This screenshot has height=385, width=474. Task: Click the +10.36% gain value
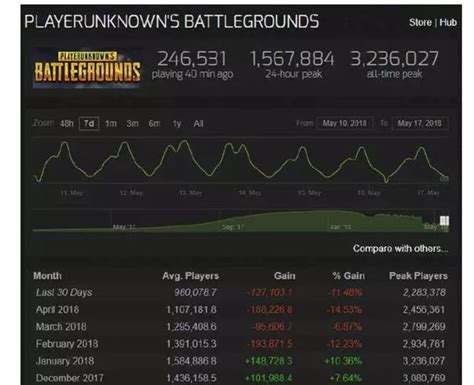[343, 361]
